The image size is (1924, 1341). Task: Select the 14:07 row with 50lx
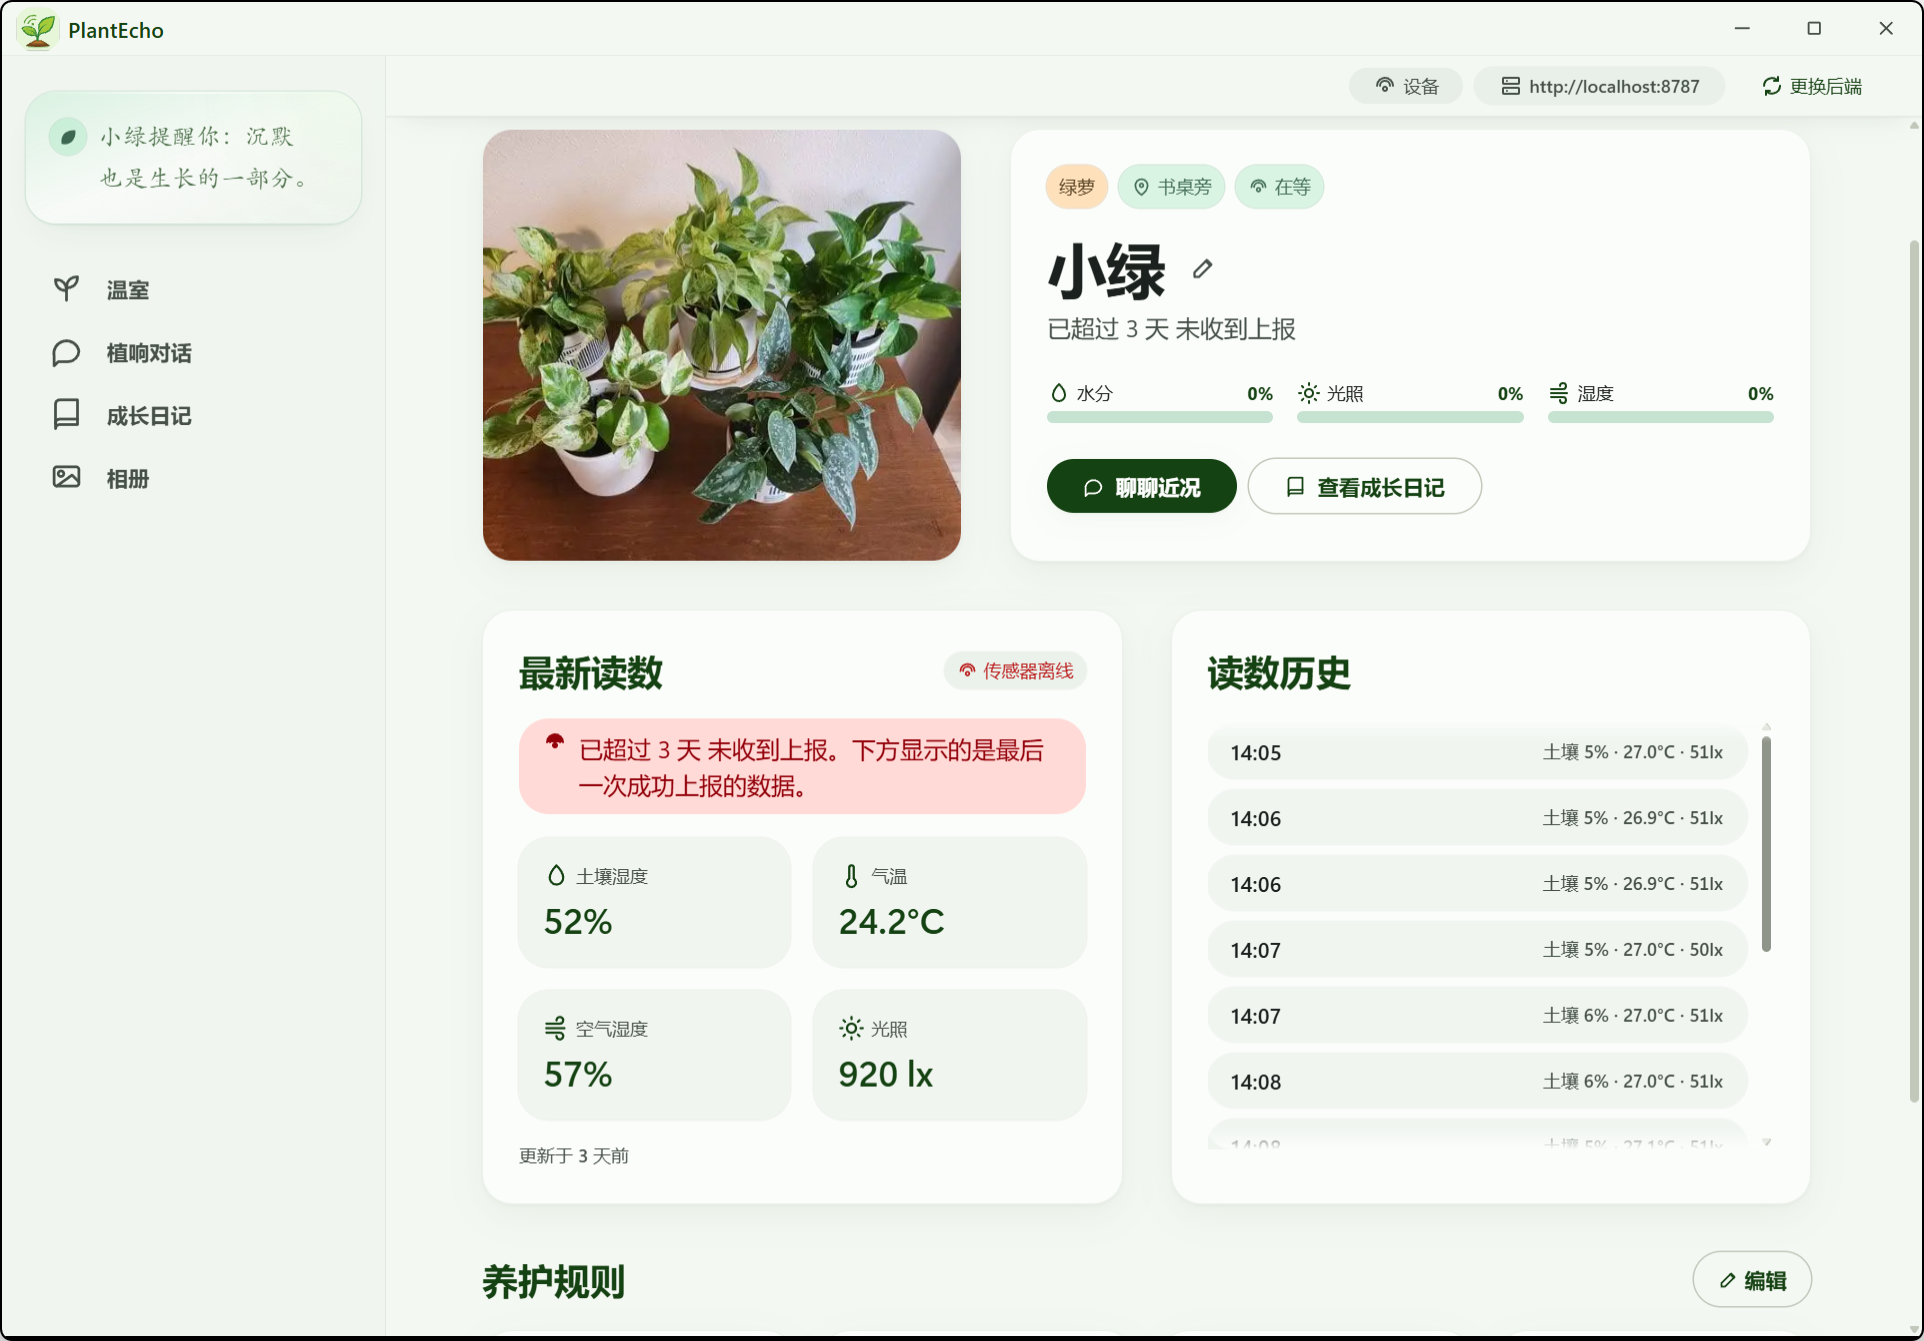(1477, 950)
